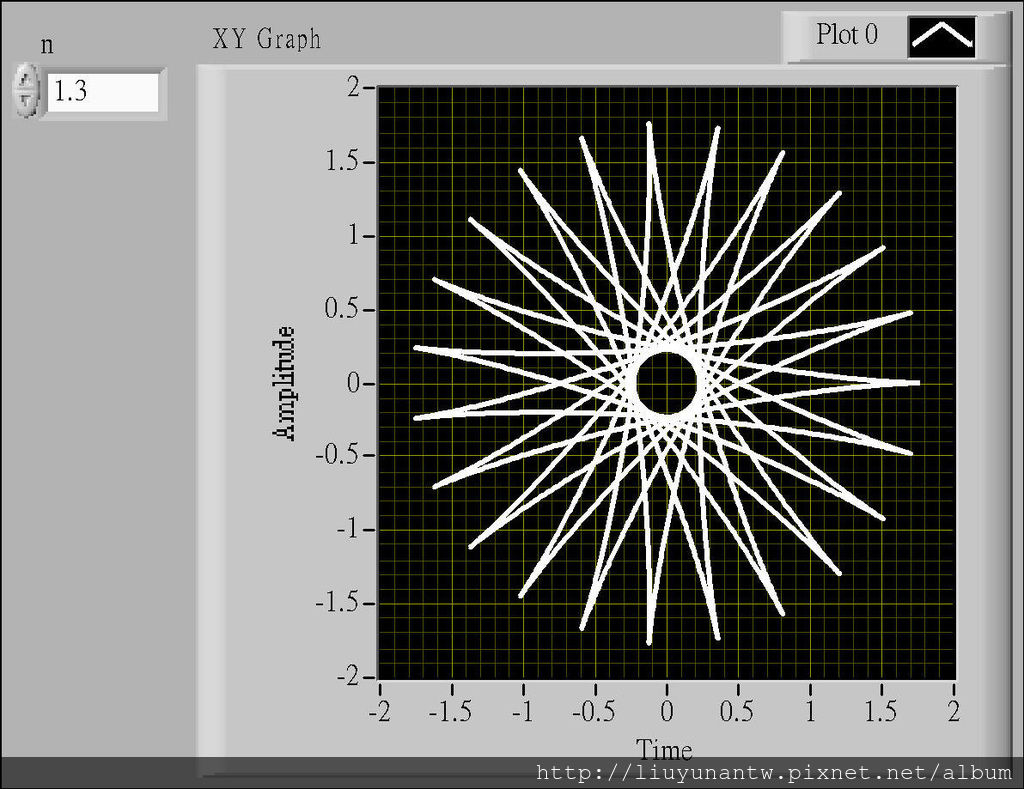The height and width of the screenshot is (789, 1024).
Task: Click the Time x-axis label
Action: pyautogui.click(x=664, y=749)
